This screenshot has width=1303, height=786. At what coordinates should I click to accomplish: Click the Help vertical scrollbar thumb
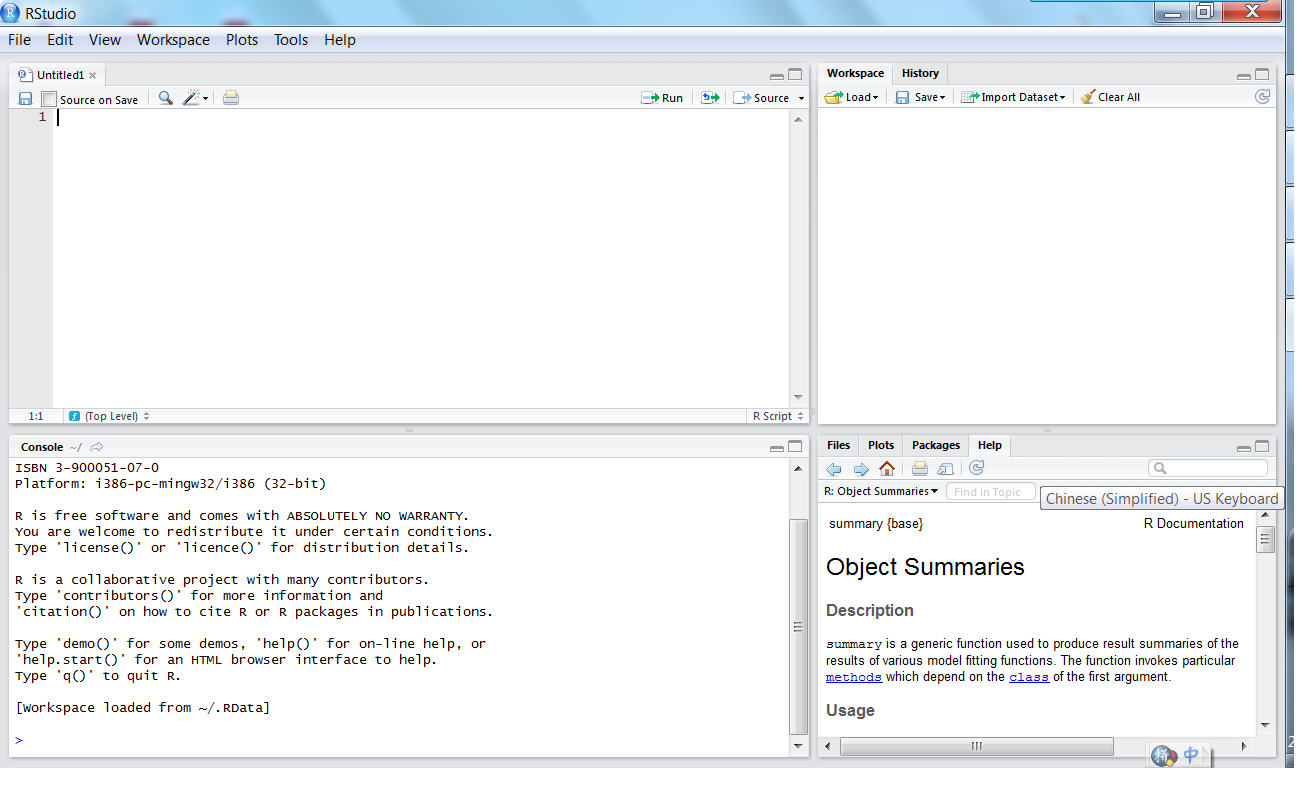[x=1265, y=538]
